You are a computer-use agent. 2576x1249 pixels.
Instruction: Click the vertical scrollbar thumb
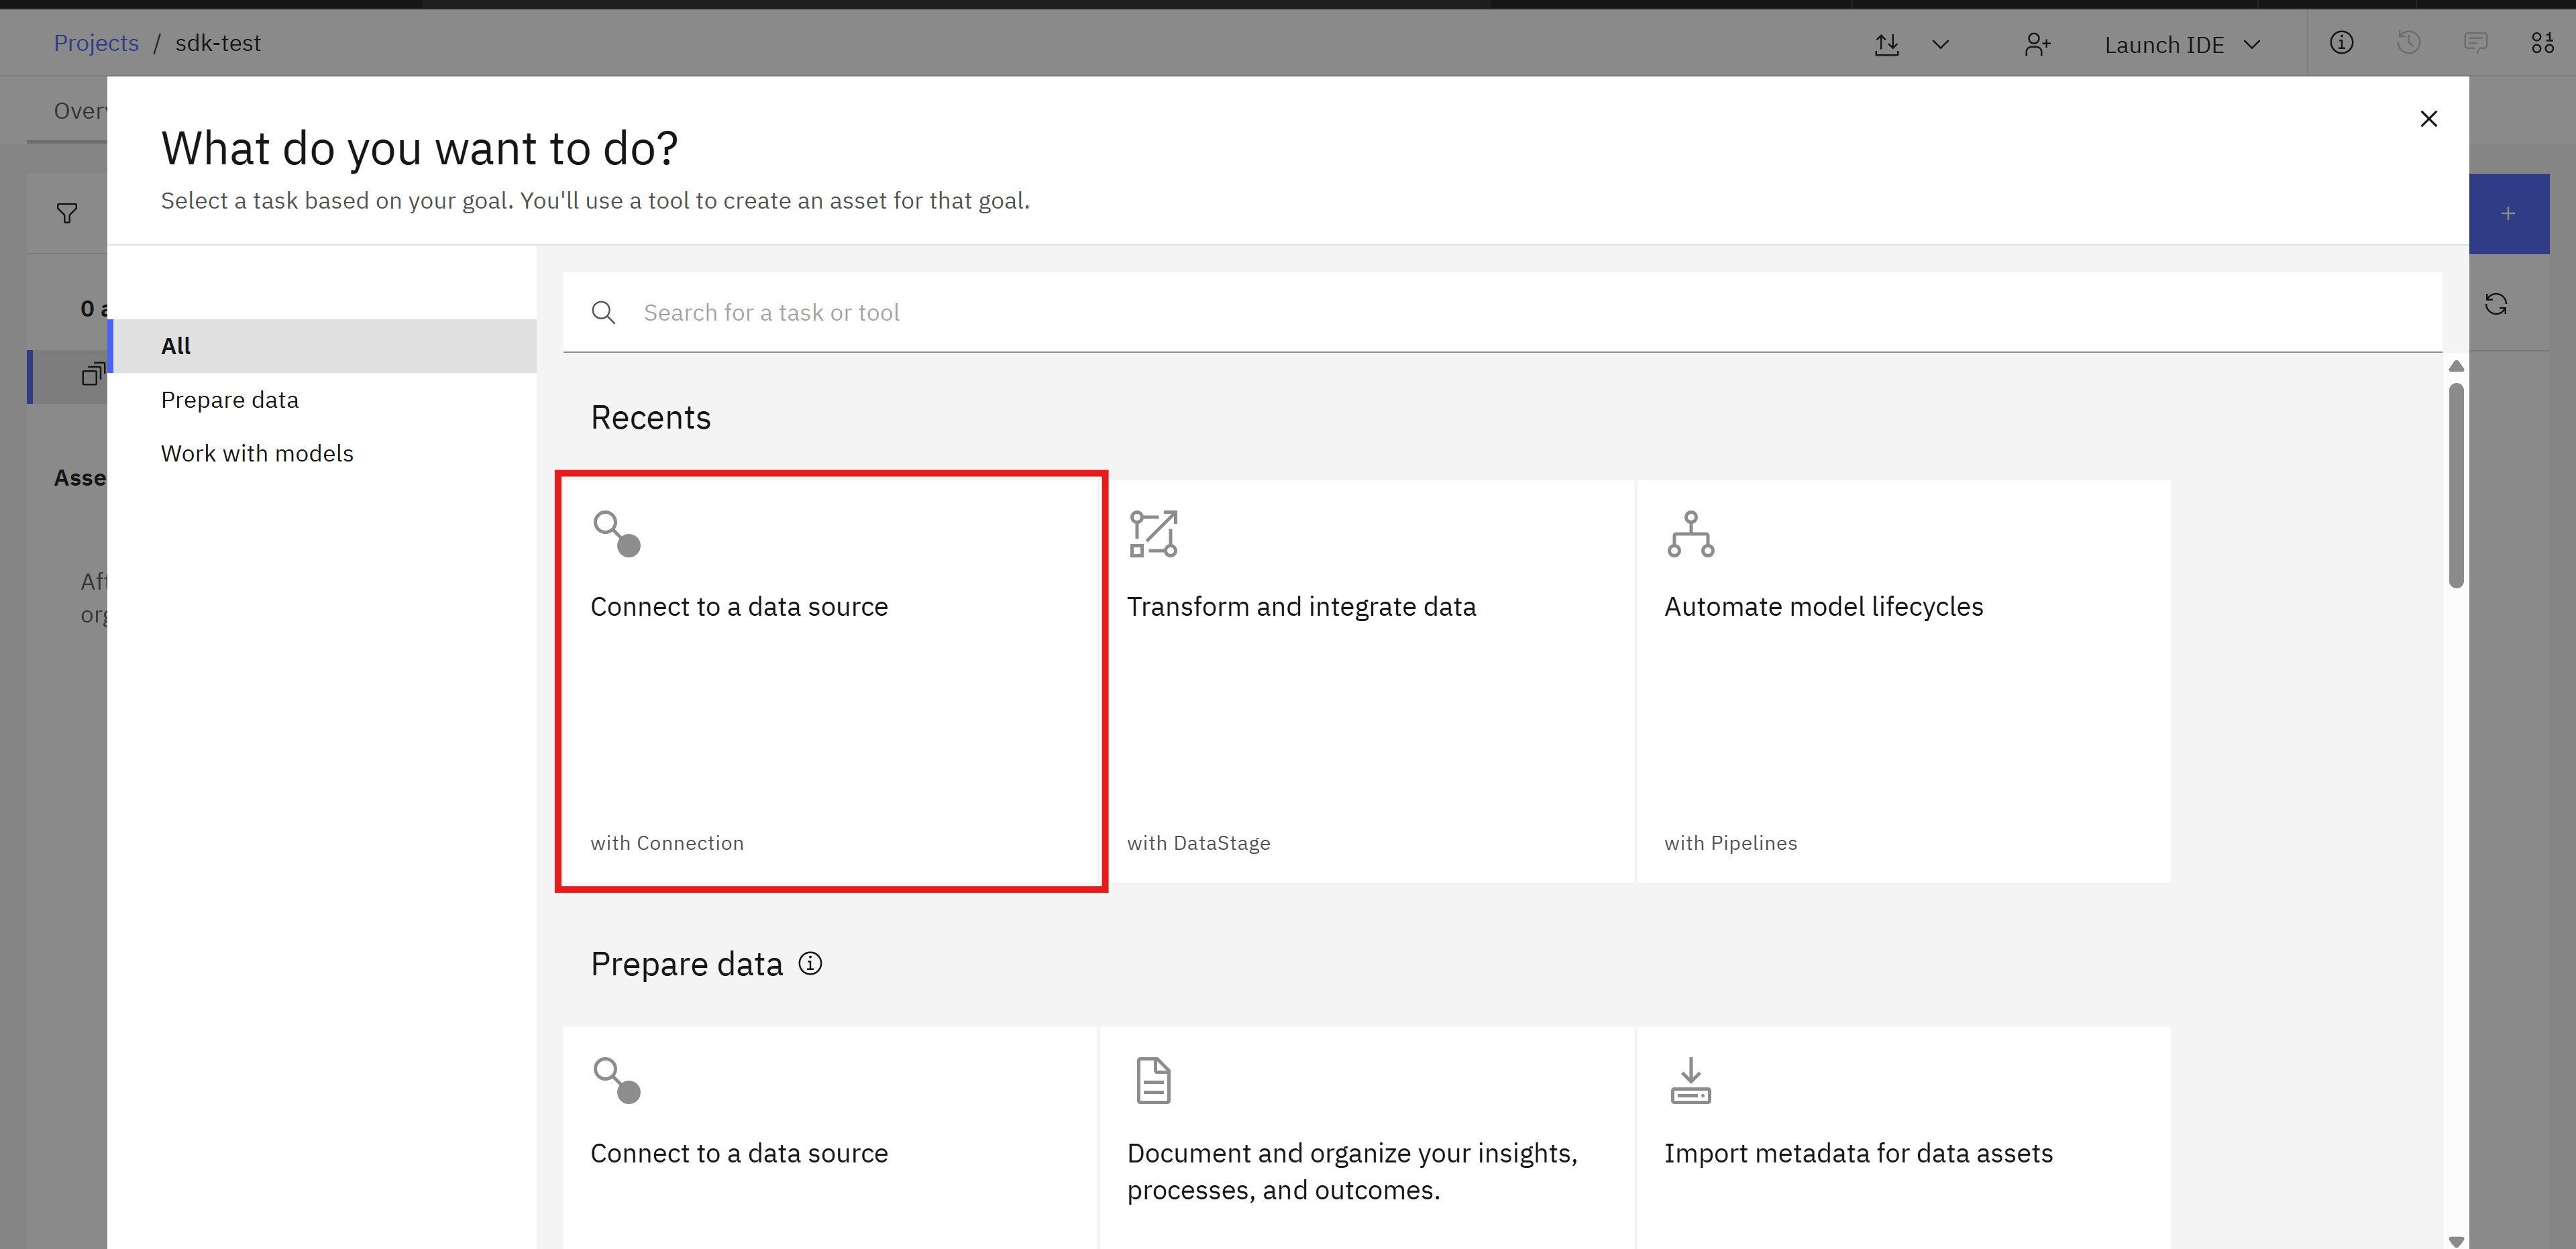[x=2456, y=485]
